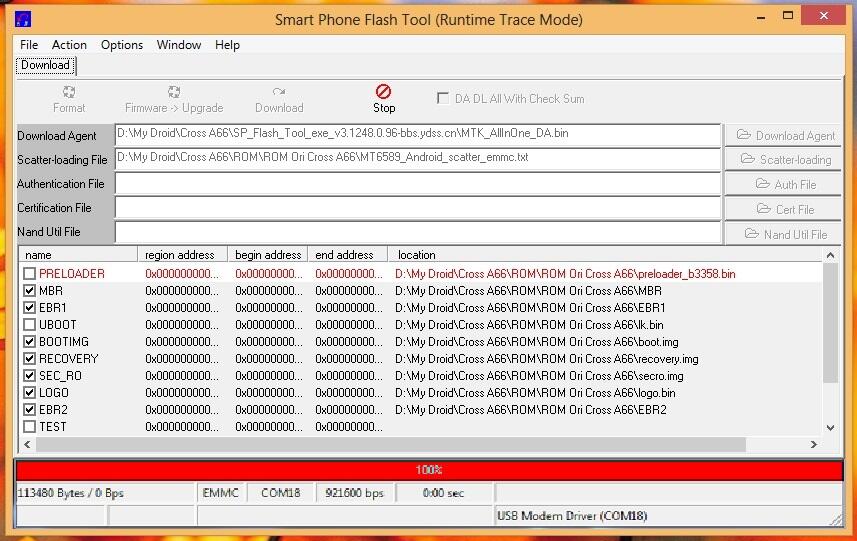Screen dimensions: 857x541
Task: Close the Smart Phone Flash Tool window
Action: (824, 16)
